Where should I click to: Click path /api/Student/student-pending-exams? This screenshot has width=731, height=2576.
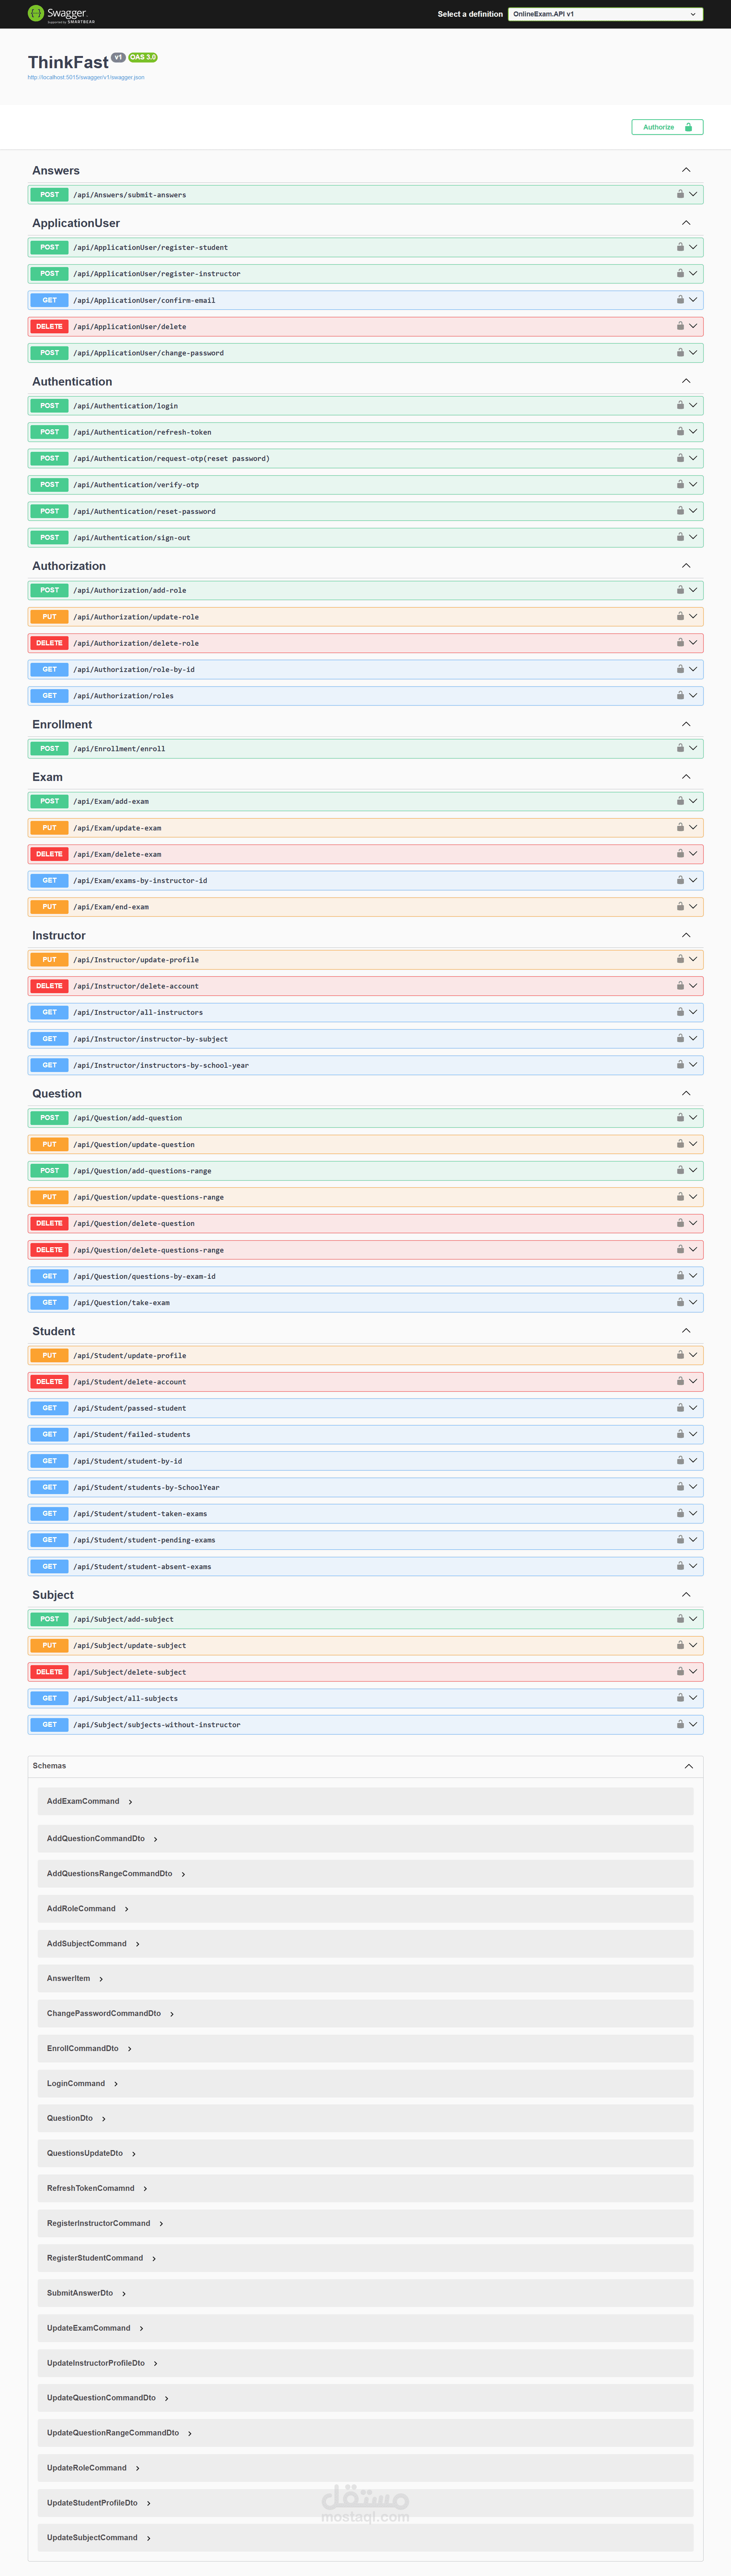(x=144, y=1540)
